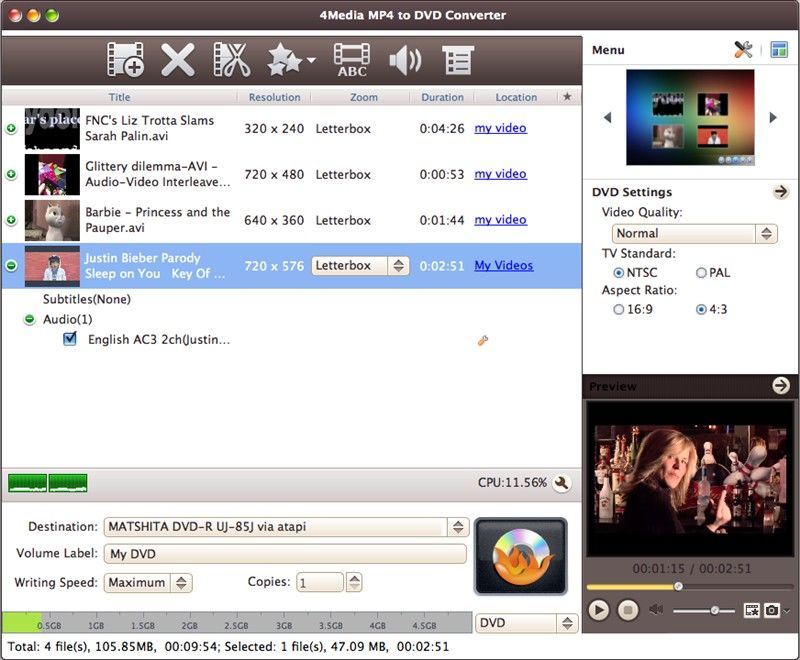Collapse the Justin Bieber Parody row

tap(11, 266)
